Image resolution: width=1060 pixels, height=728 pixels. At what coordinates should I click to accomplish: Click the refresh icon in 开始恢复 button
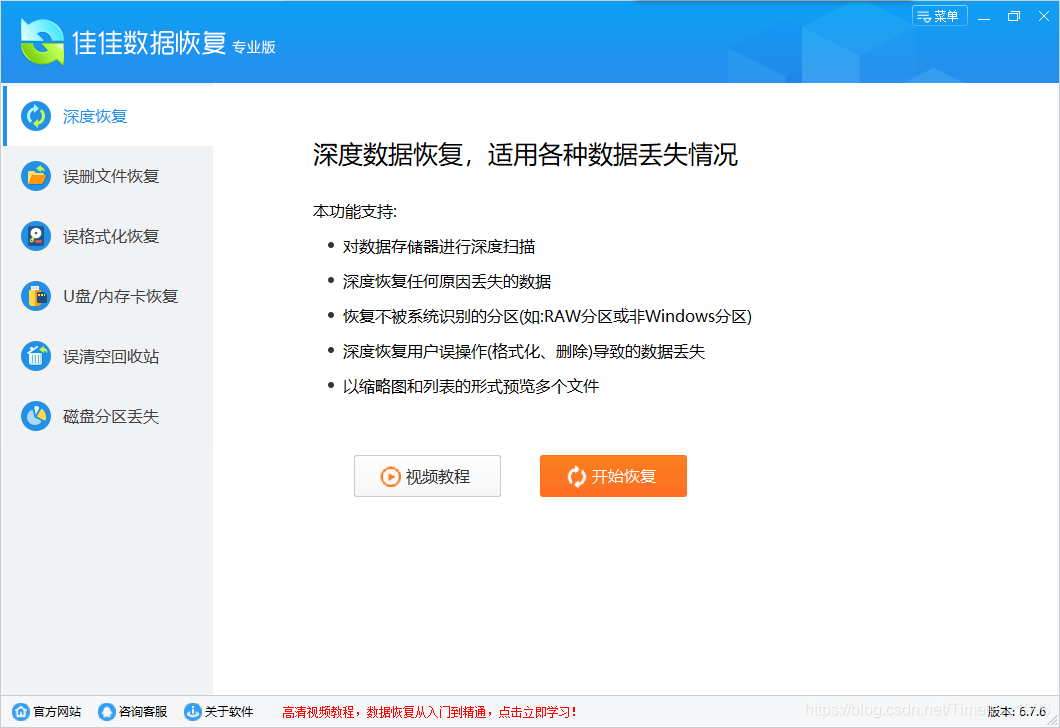coord(577,477)
